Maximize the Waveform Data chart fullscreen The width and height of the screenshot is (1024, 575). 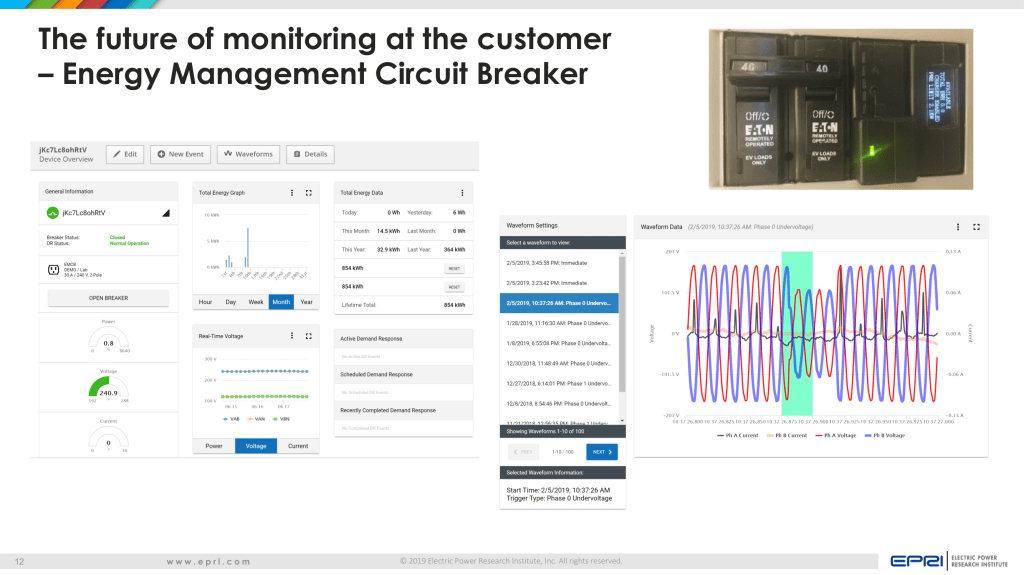click(x=976, y=227)
